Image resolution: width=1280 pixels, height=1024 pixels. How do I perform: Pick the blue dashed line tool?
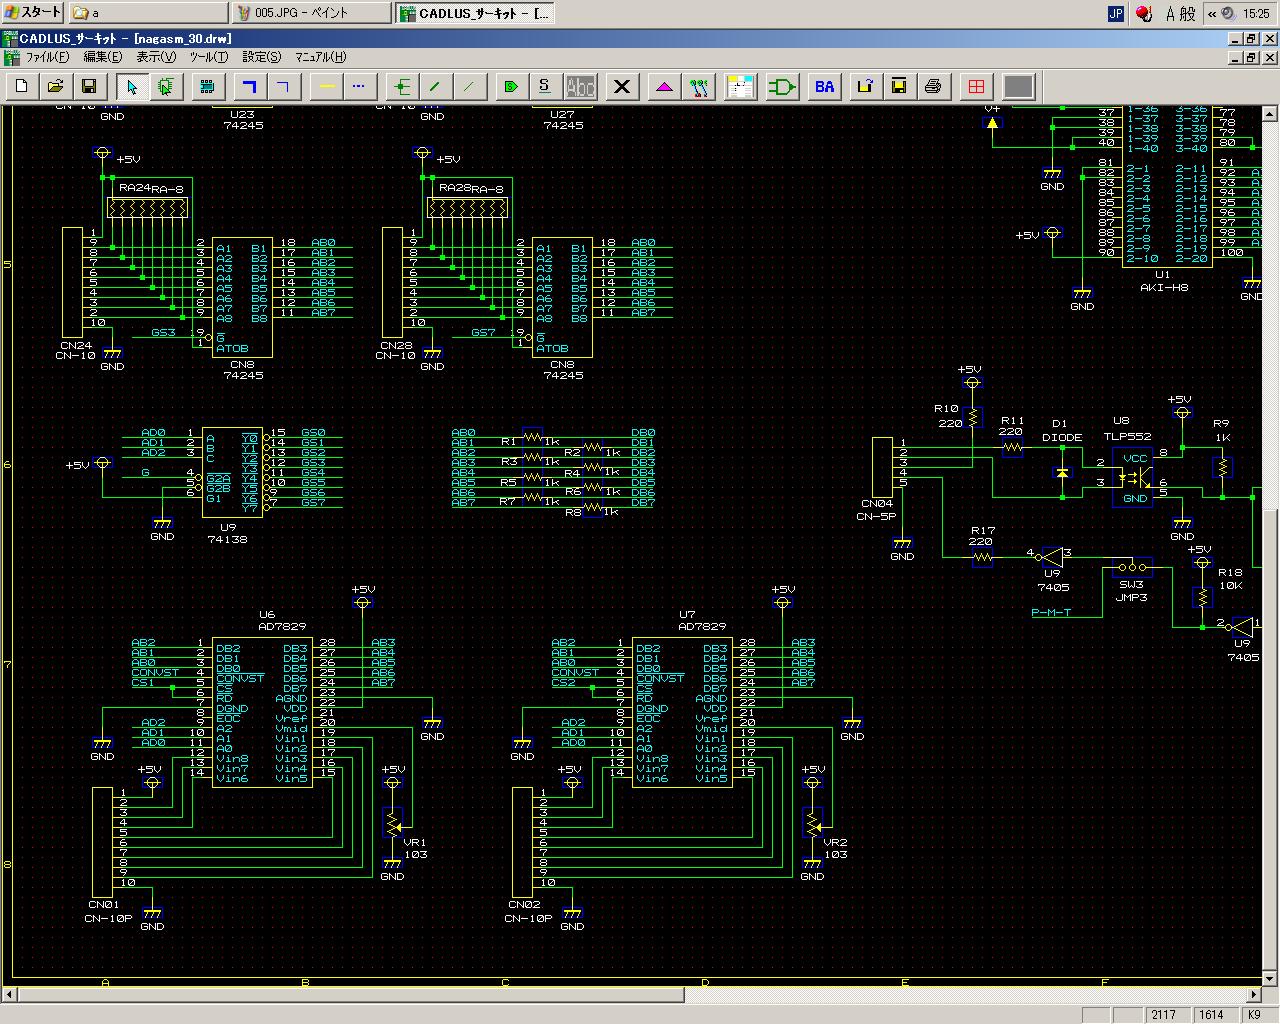tap(359, 87)
